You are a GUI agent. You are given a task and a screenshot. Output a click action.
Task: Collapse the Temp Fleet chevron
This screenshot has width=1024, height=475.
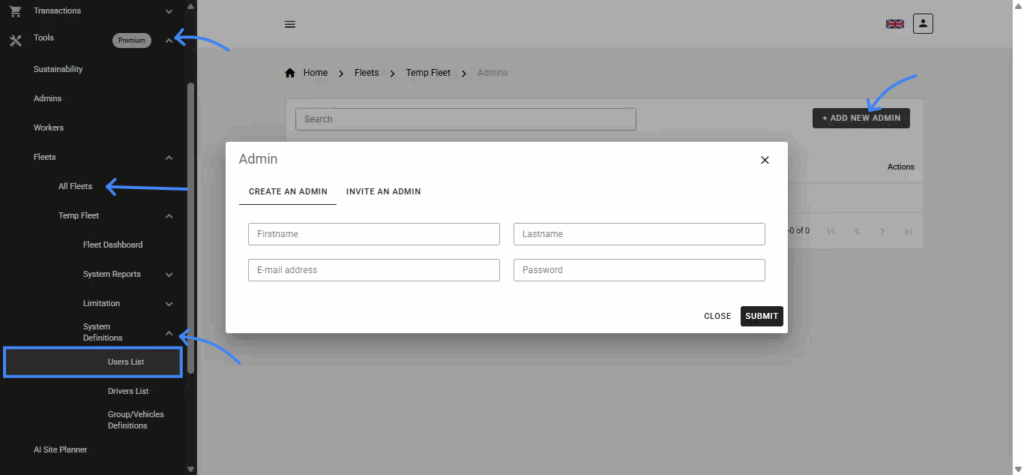click(169, 216)
